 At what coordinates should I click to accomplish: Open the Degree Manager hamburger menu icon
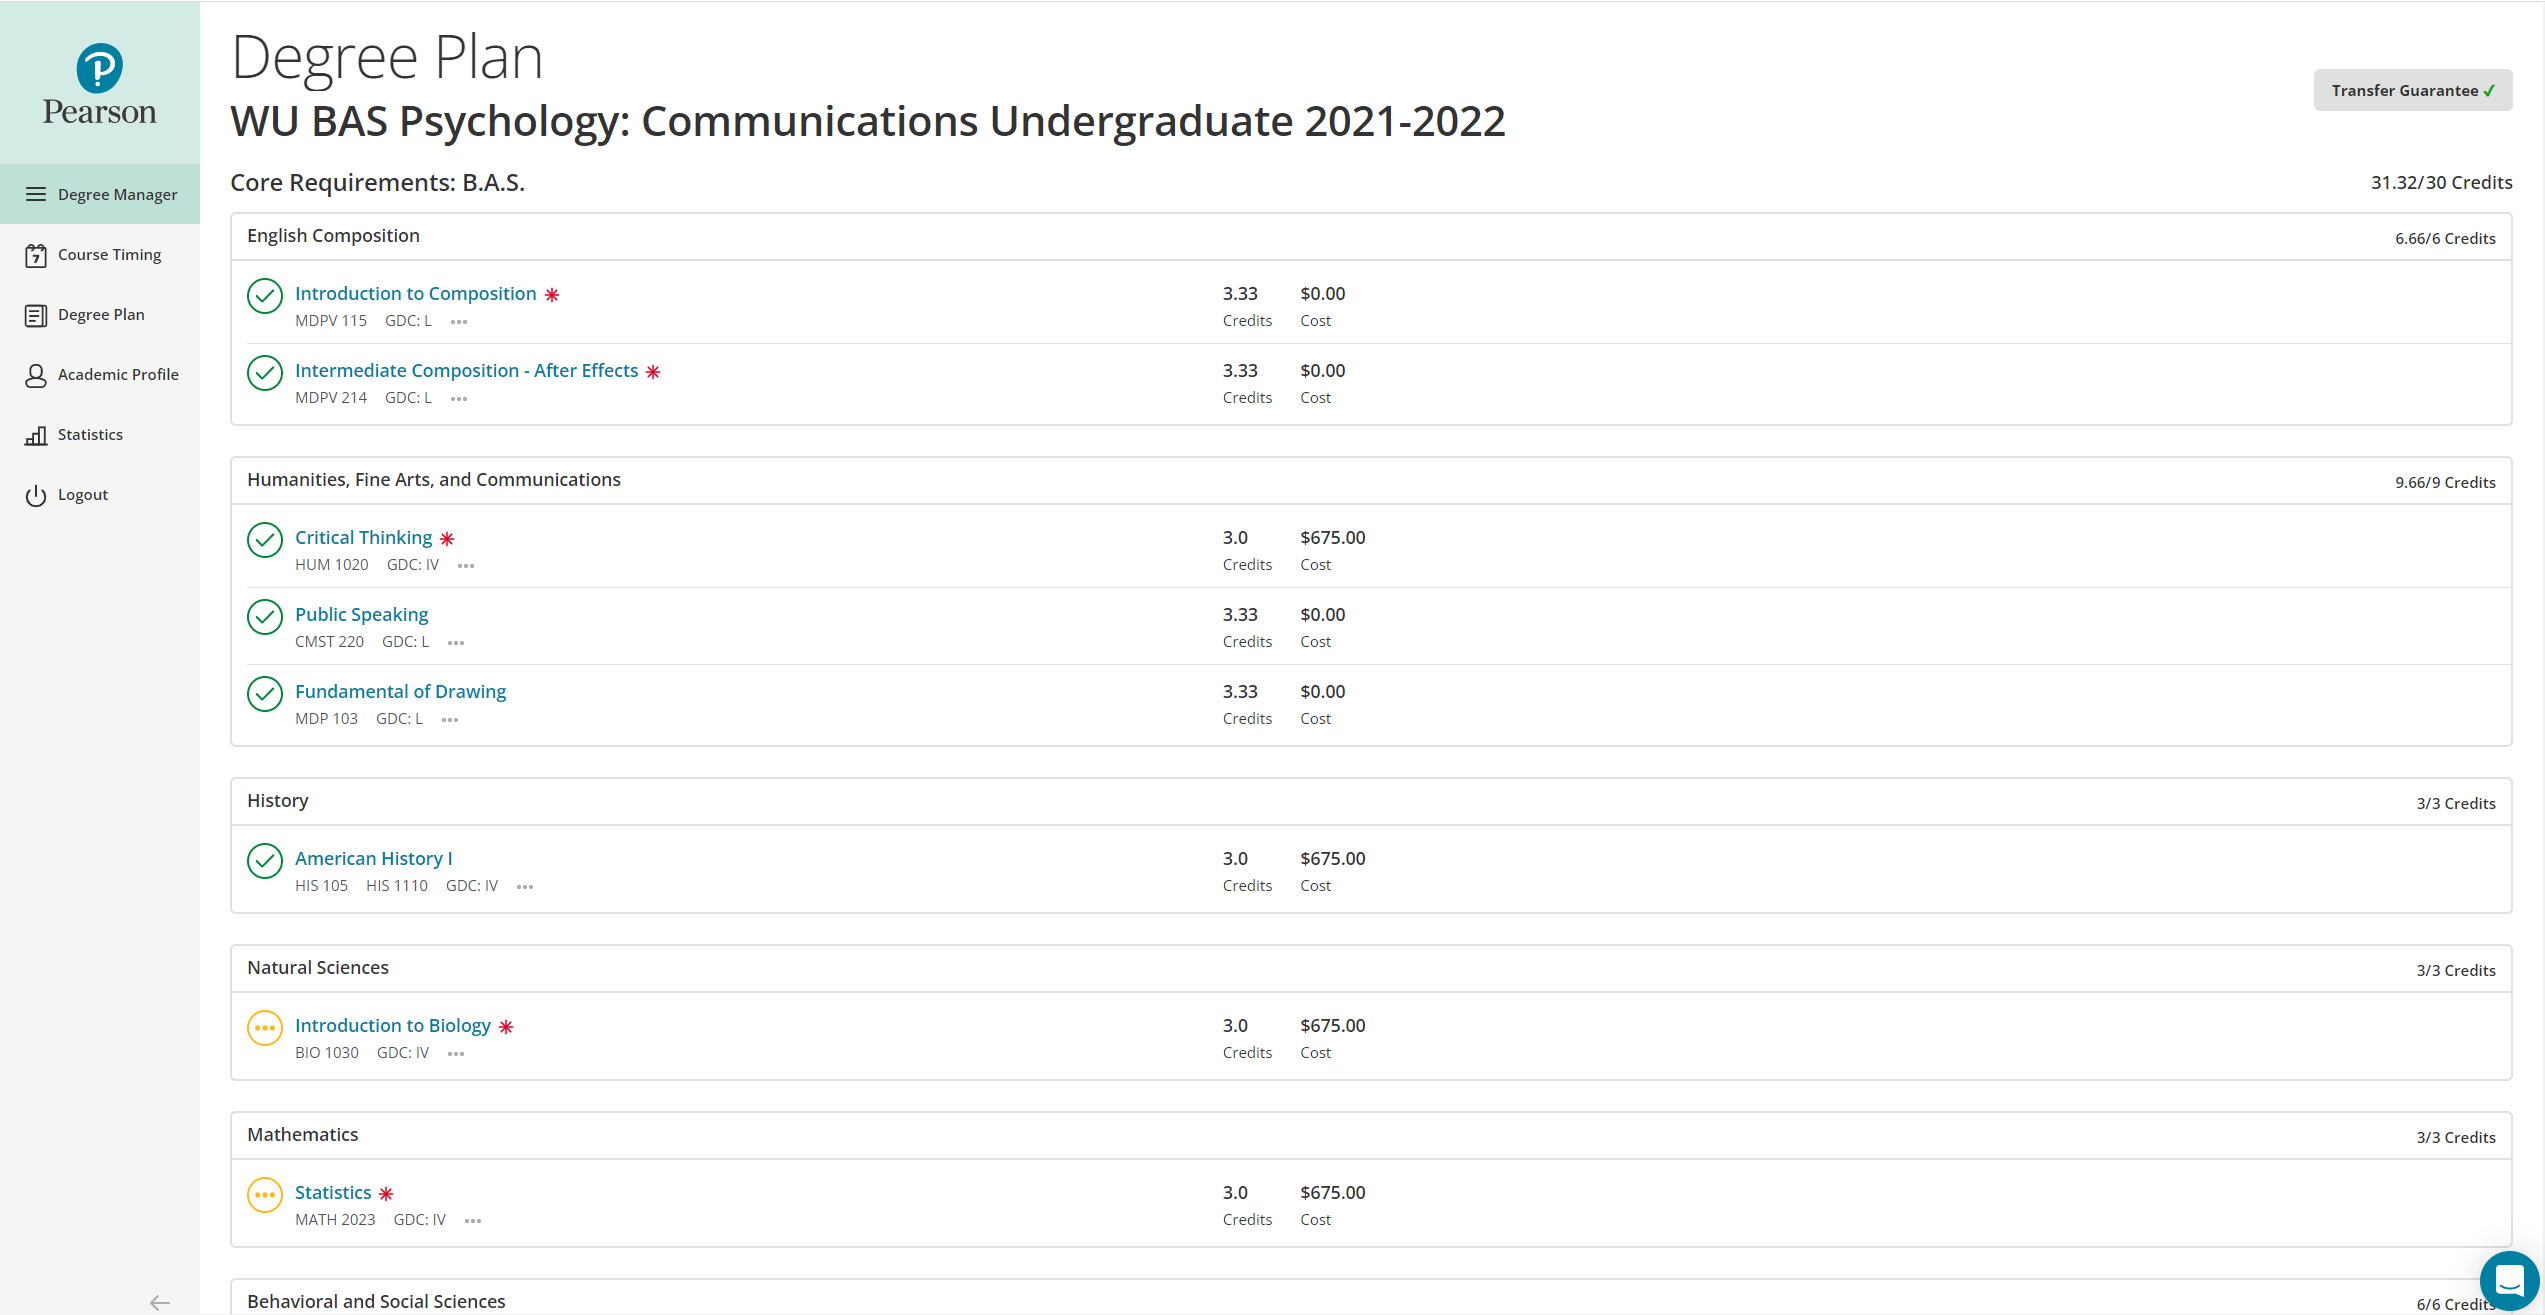[36, 194]
